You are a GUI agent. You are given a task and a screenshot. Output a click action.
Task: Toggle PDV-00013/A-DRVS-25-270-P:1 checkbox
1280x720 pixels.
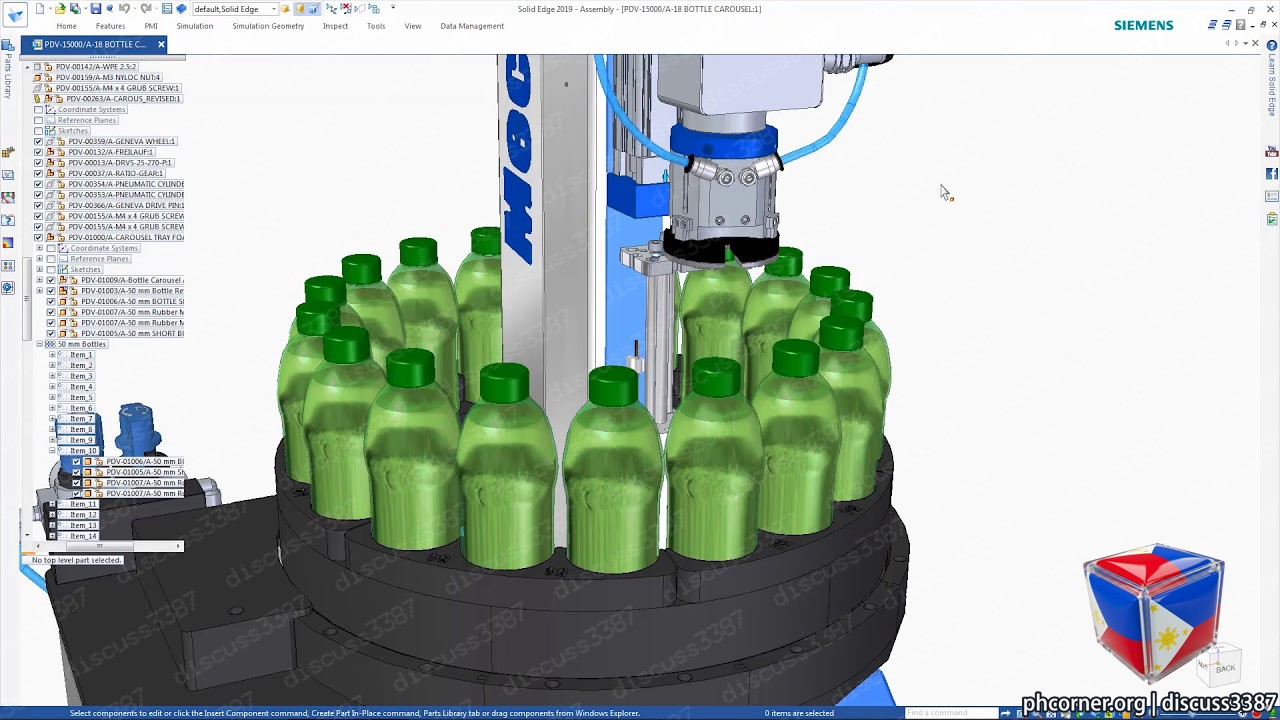pos(39,163)
